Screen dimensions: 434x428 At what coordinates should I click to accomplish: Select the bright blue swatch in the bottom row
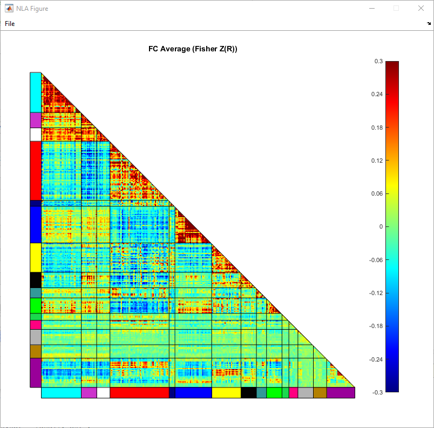coord(194,393)
